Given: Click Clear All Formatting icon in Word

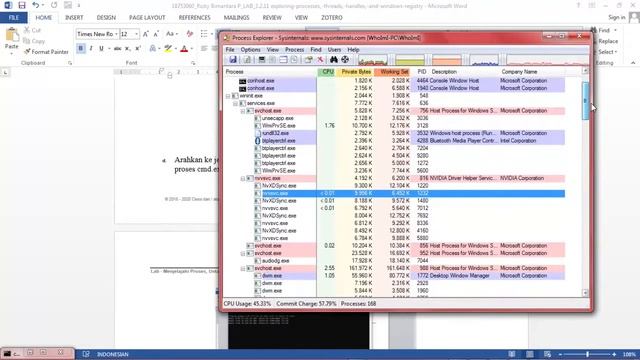Looking at the screenshot, I should tap(189, 34).
